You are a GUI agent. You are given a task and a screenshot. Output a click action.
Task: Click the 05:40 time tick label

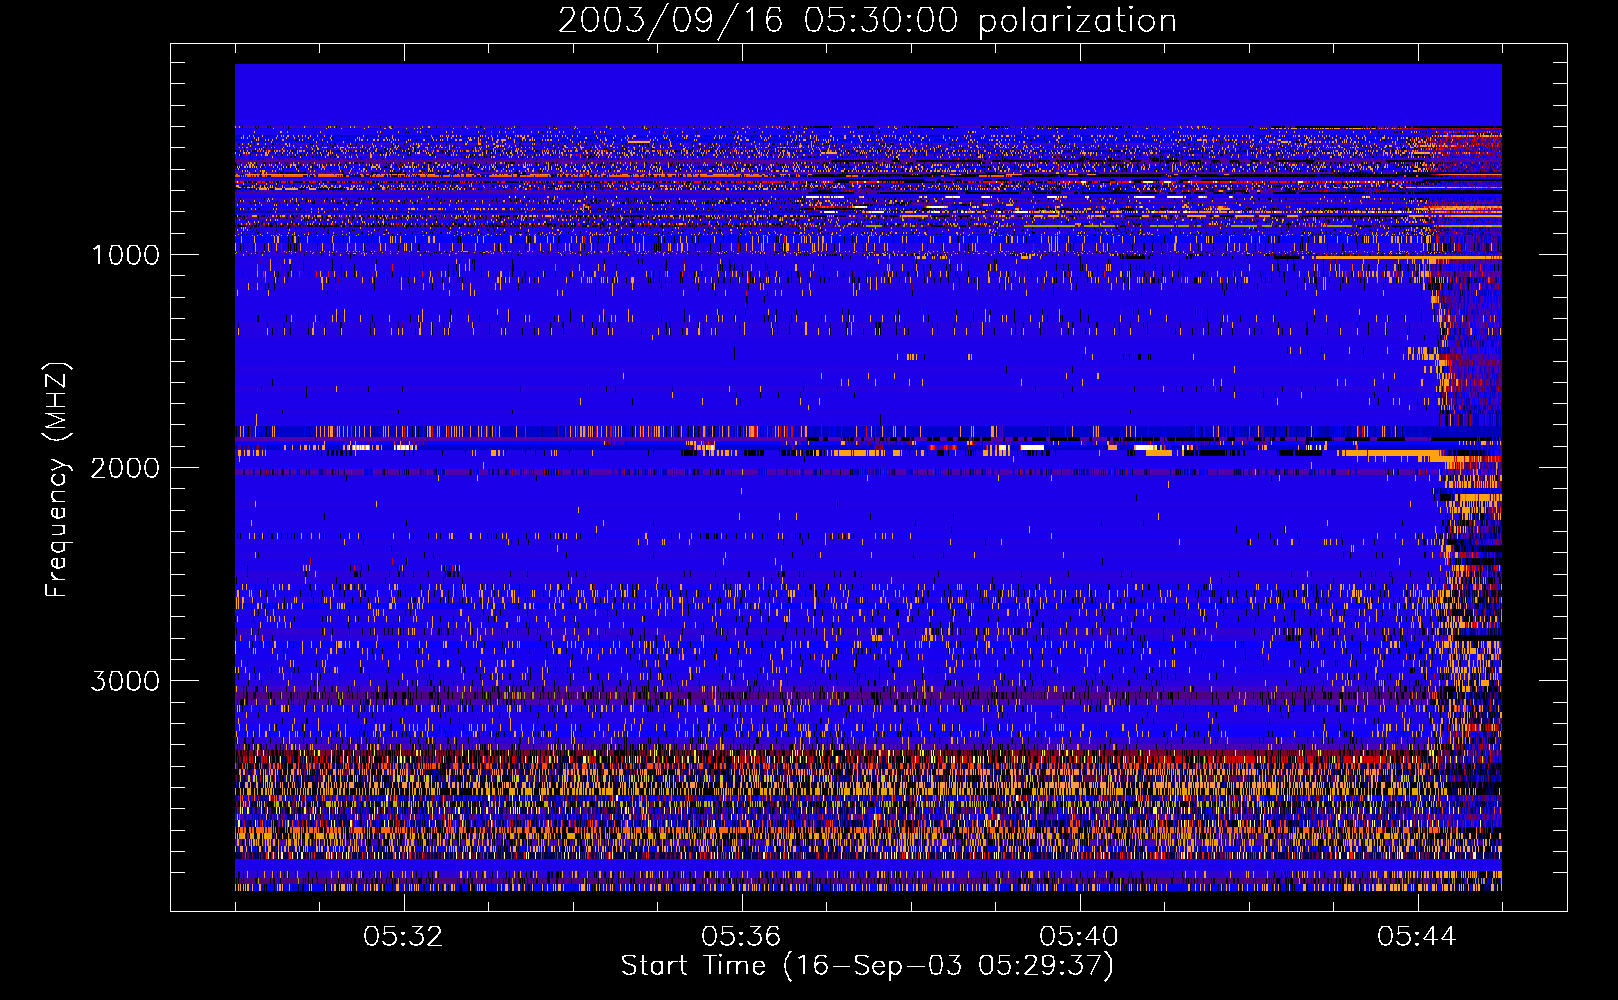coord(1079,937)
